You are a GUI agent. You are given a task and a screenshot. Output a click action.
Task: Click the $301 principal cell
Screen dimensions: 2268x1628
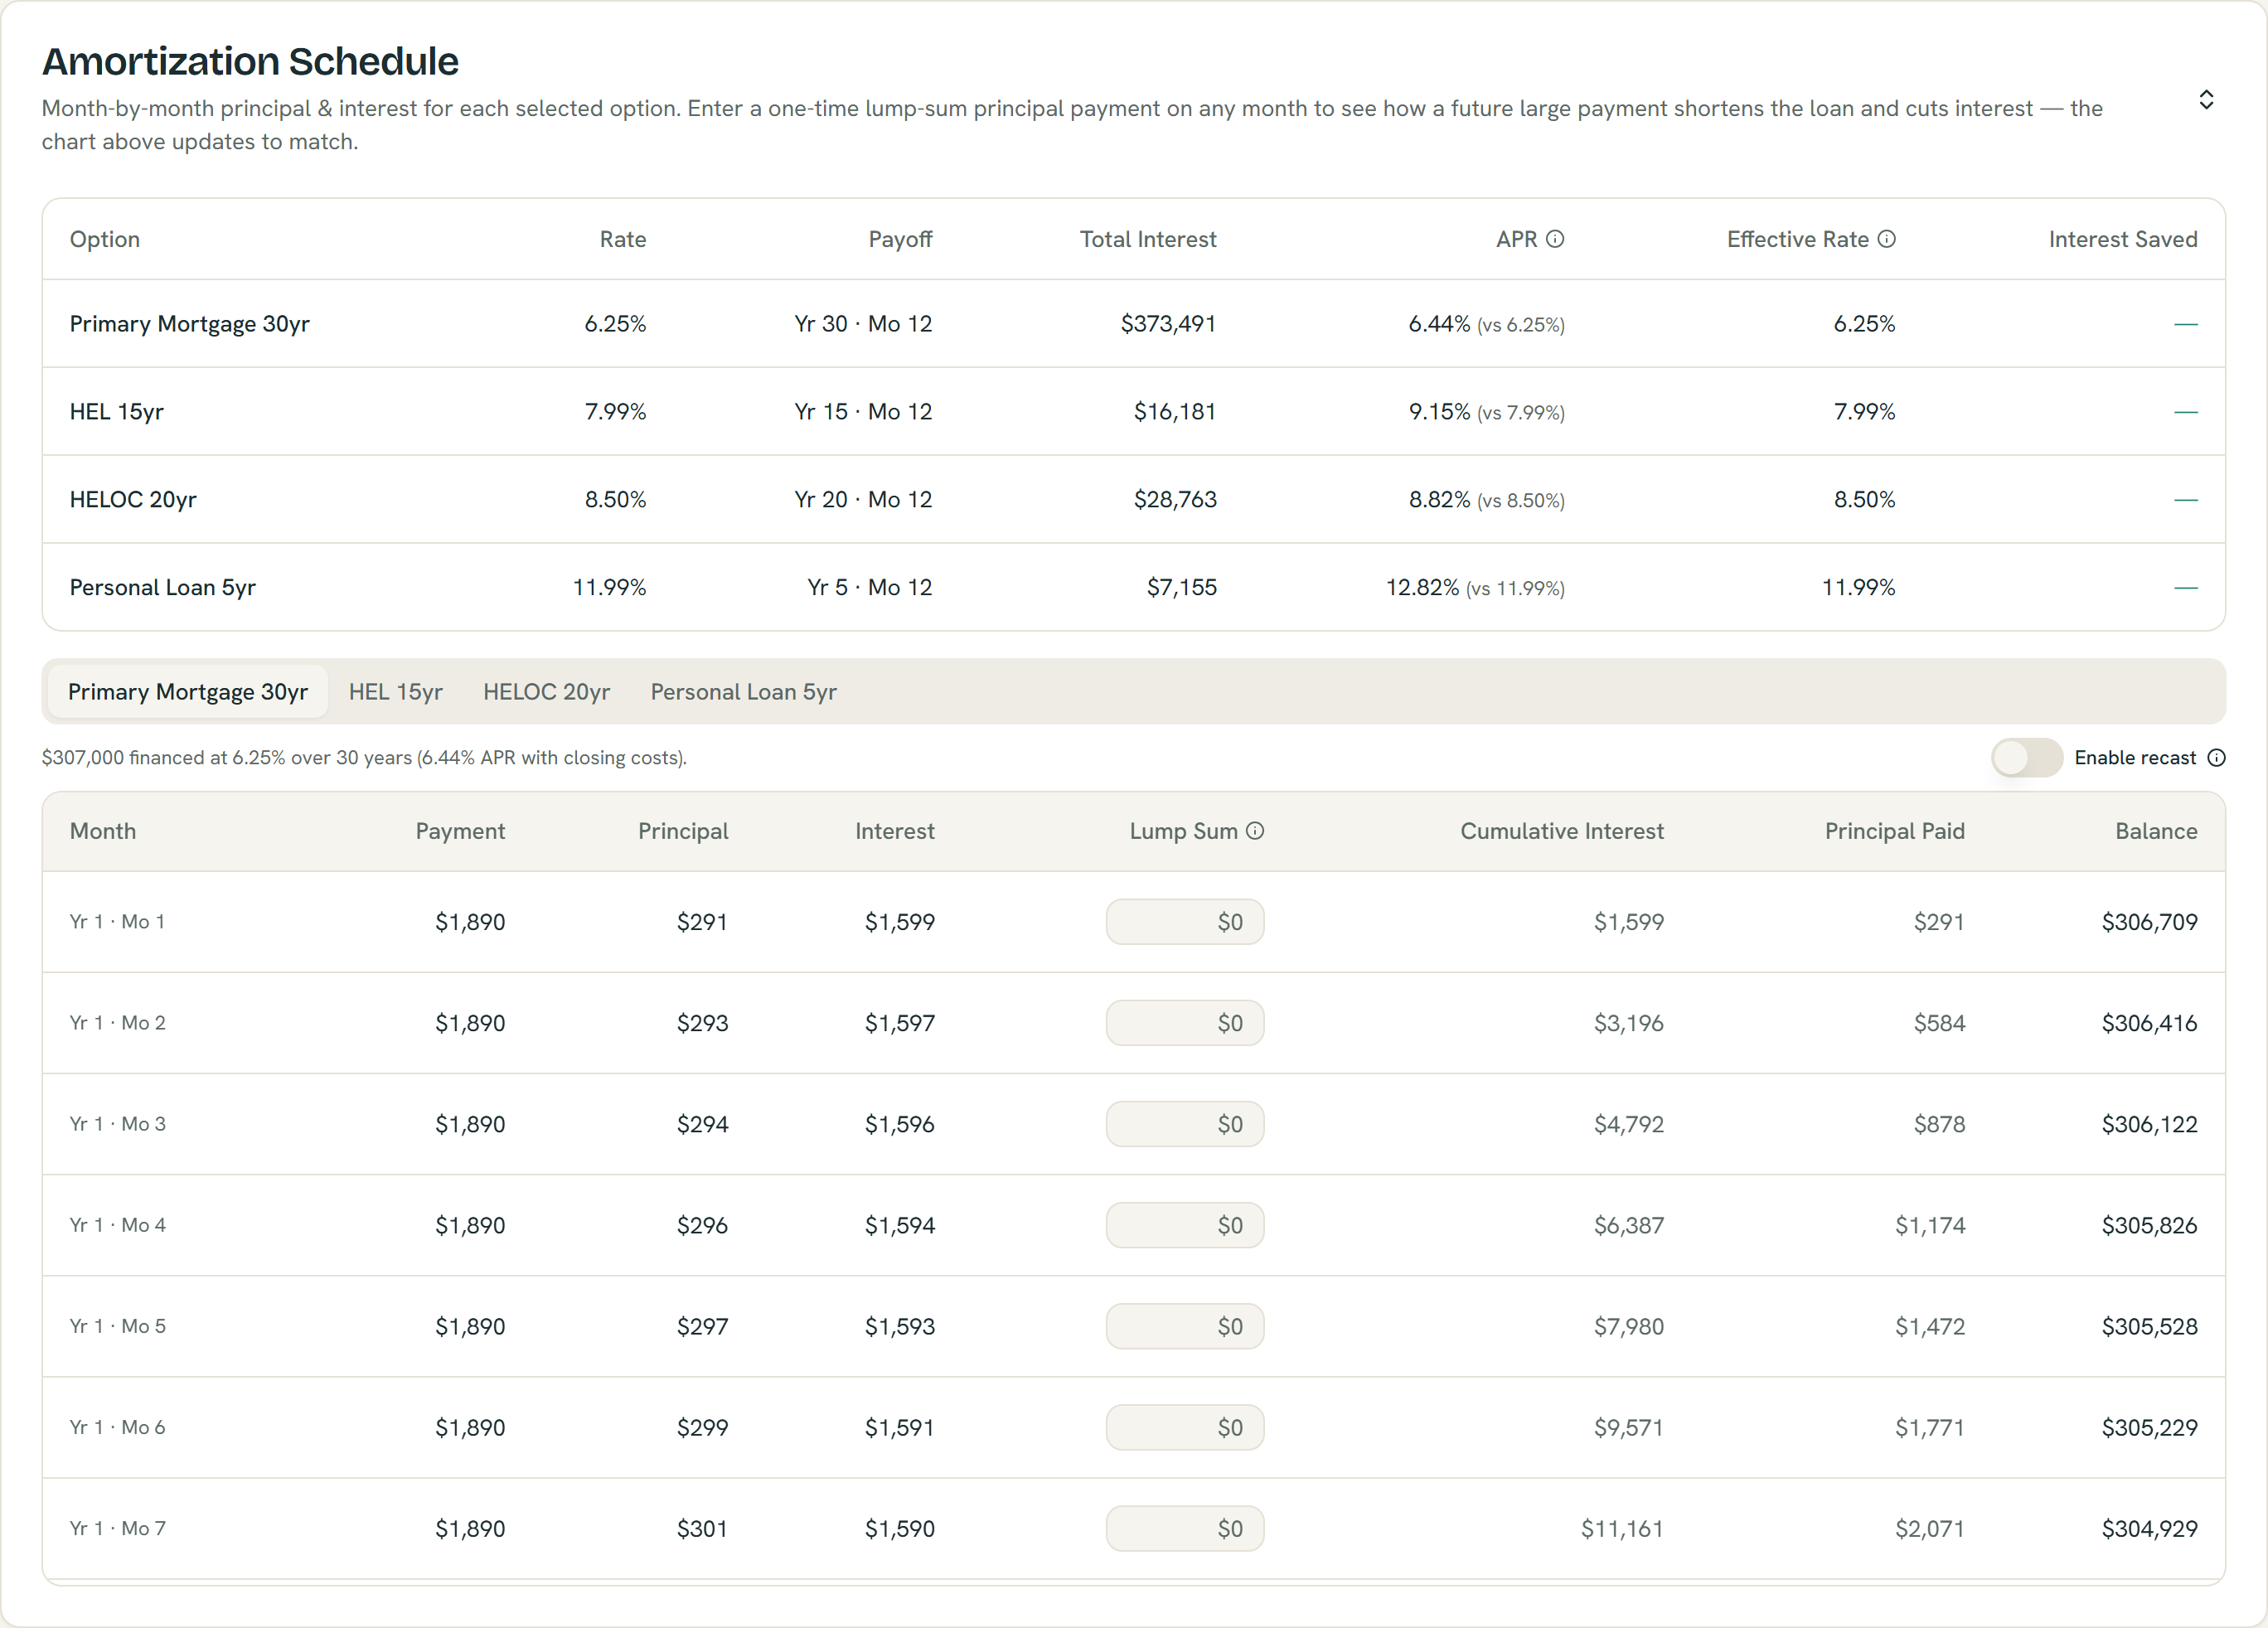(x=702, y=1528)
